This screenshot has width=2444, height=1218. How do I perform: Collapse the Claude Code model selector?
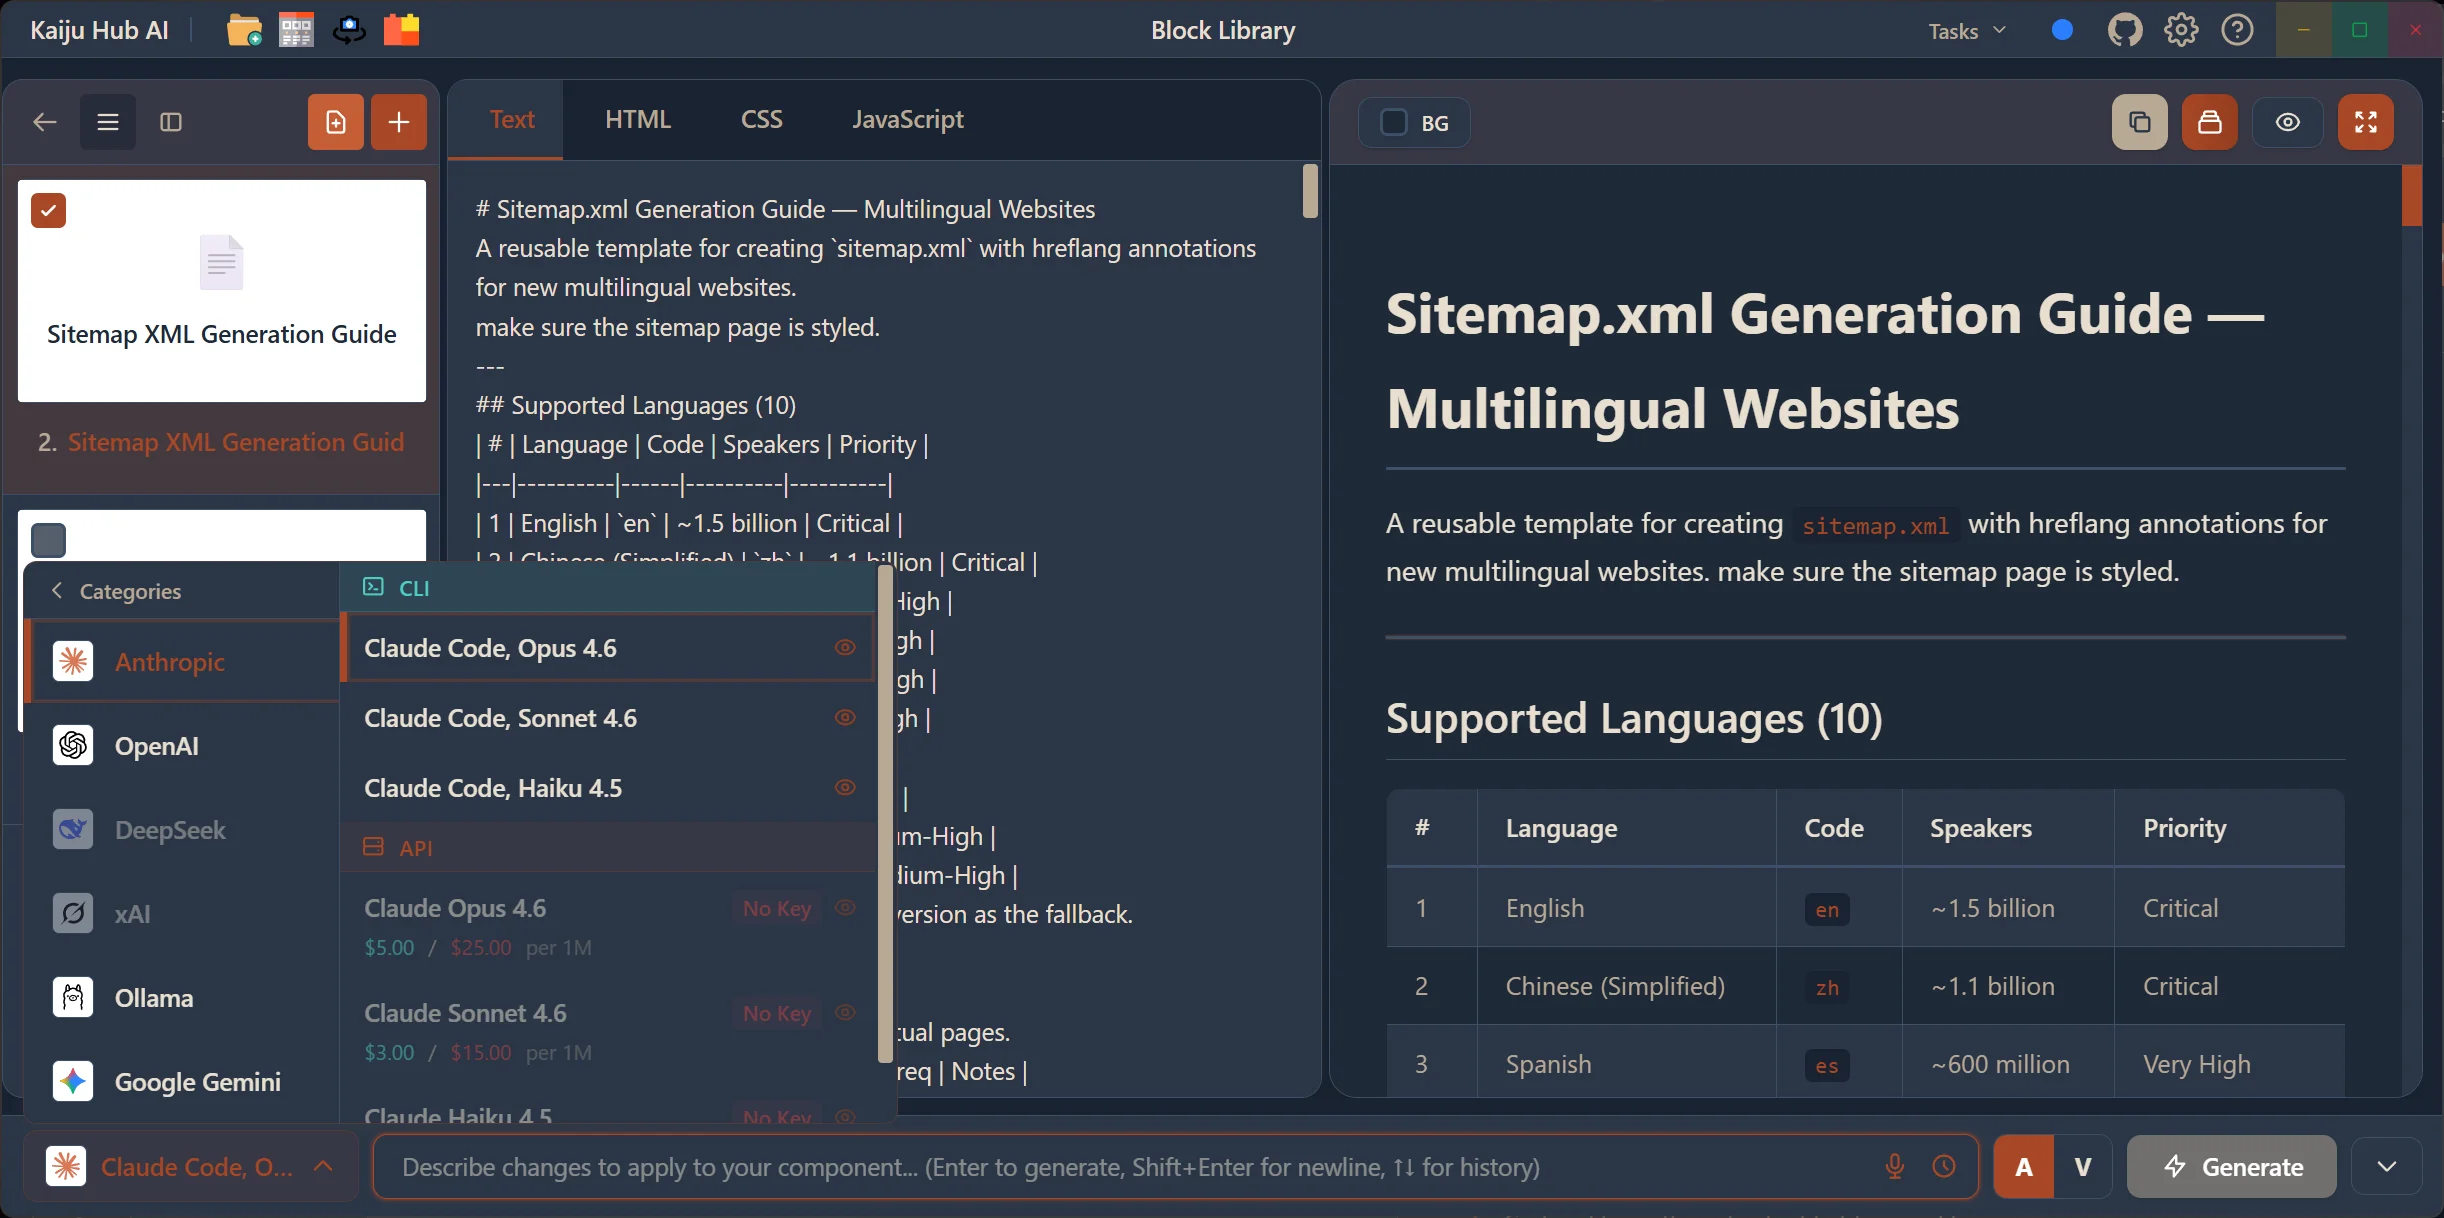pos(191,1166)
